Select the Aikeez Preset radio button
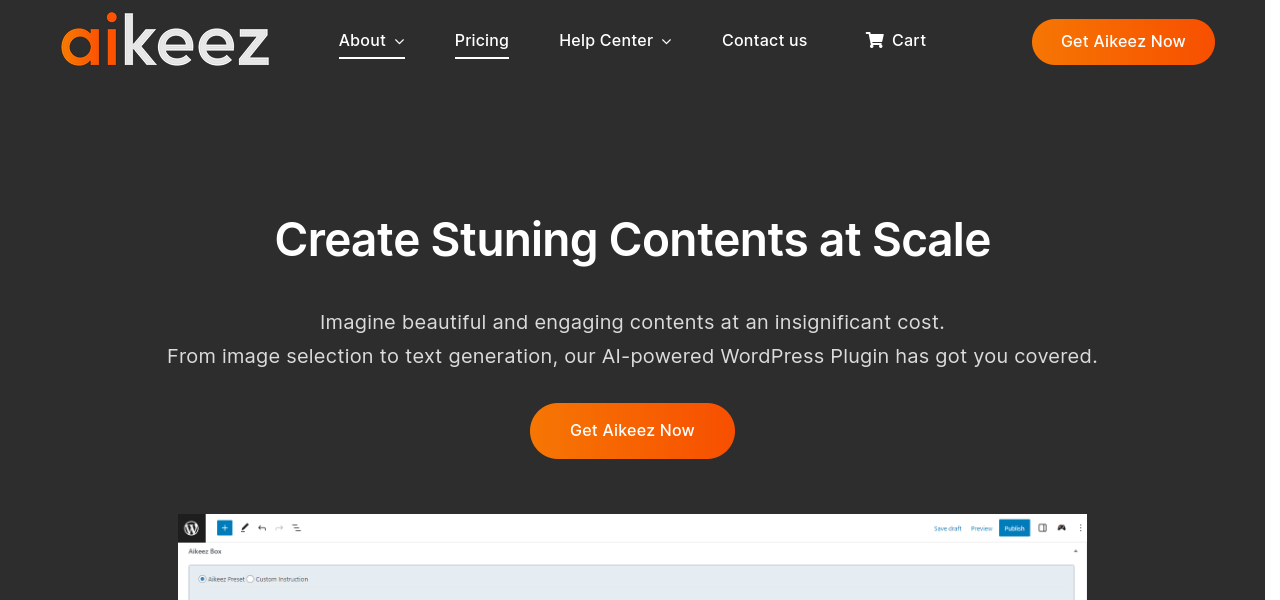Image resolution: width=1280 pixels, height=600 pixels. (202, 579)
